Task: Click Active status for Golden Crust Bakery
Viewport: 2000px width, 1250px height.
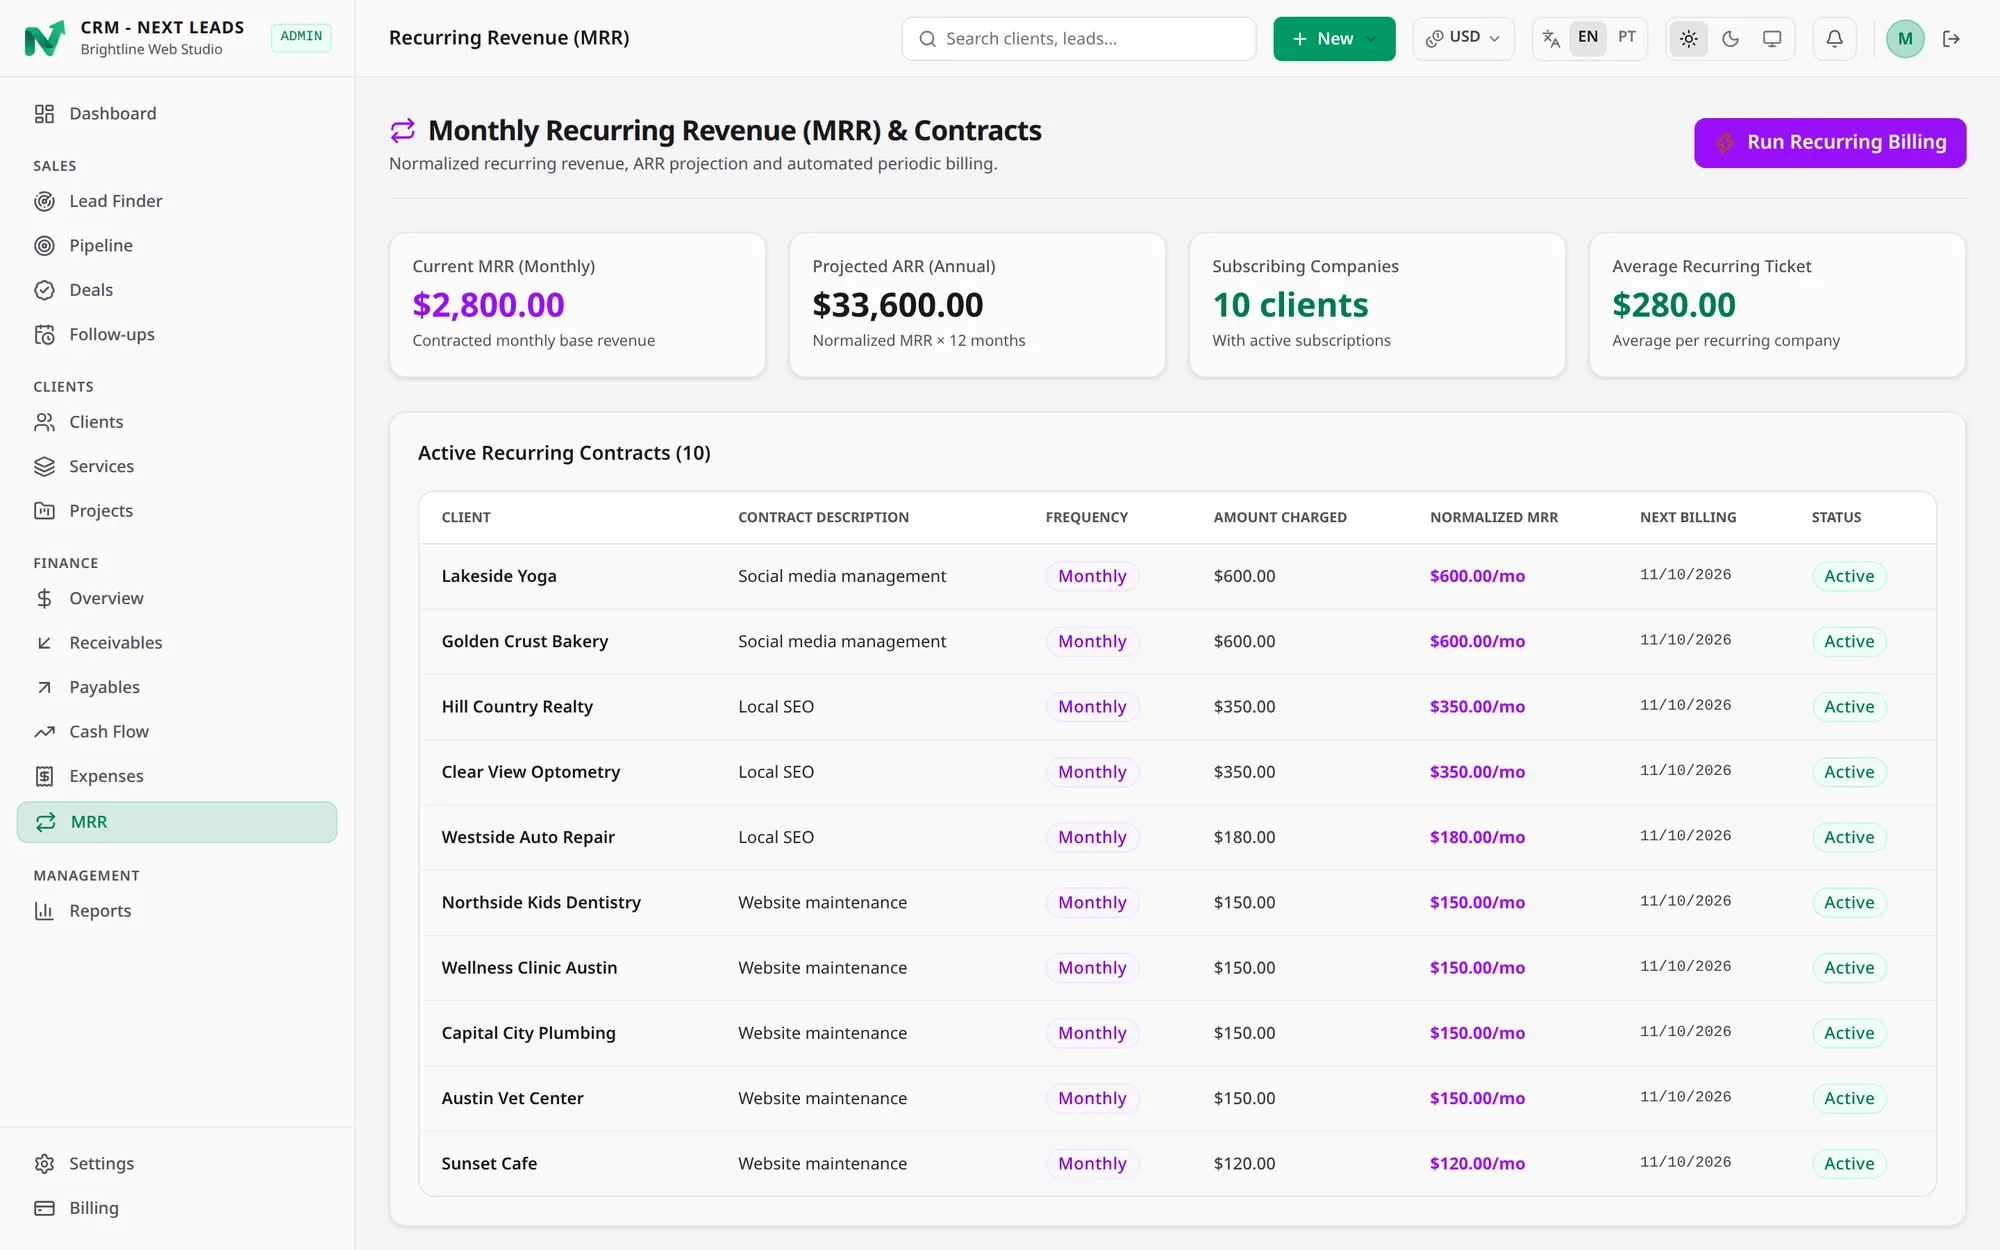Action: click(x=1849, y=642)
